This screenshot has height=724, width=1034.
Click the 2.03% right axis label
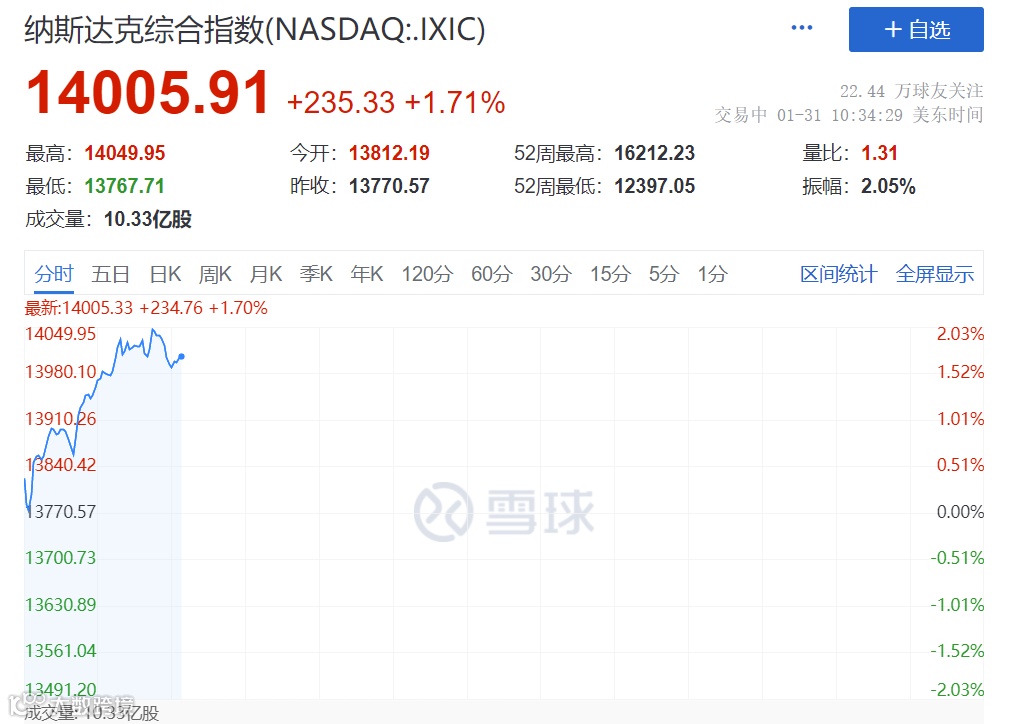960,334
